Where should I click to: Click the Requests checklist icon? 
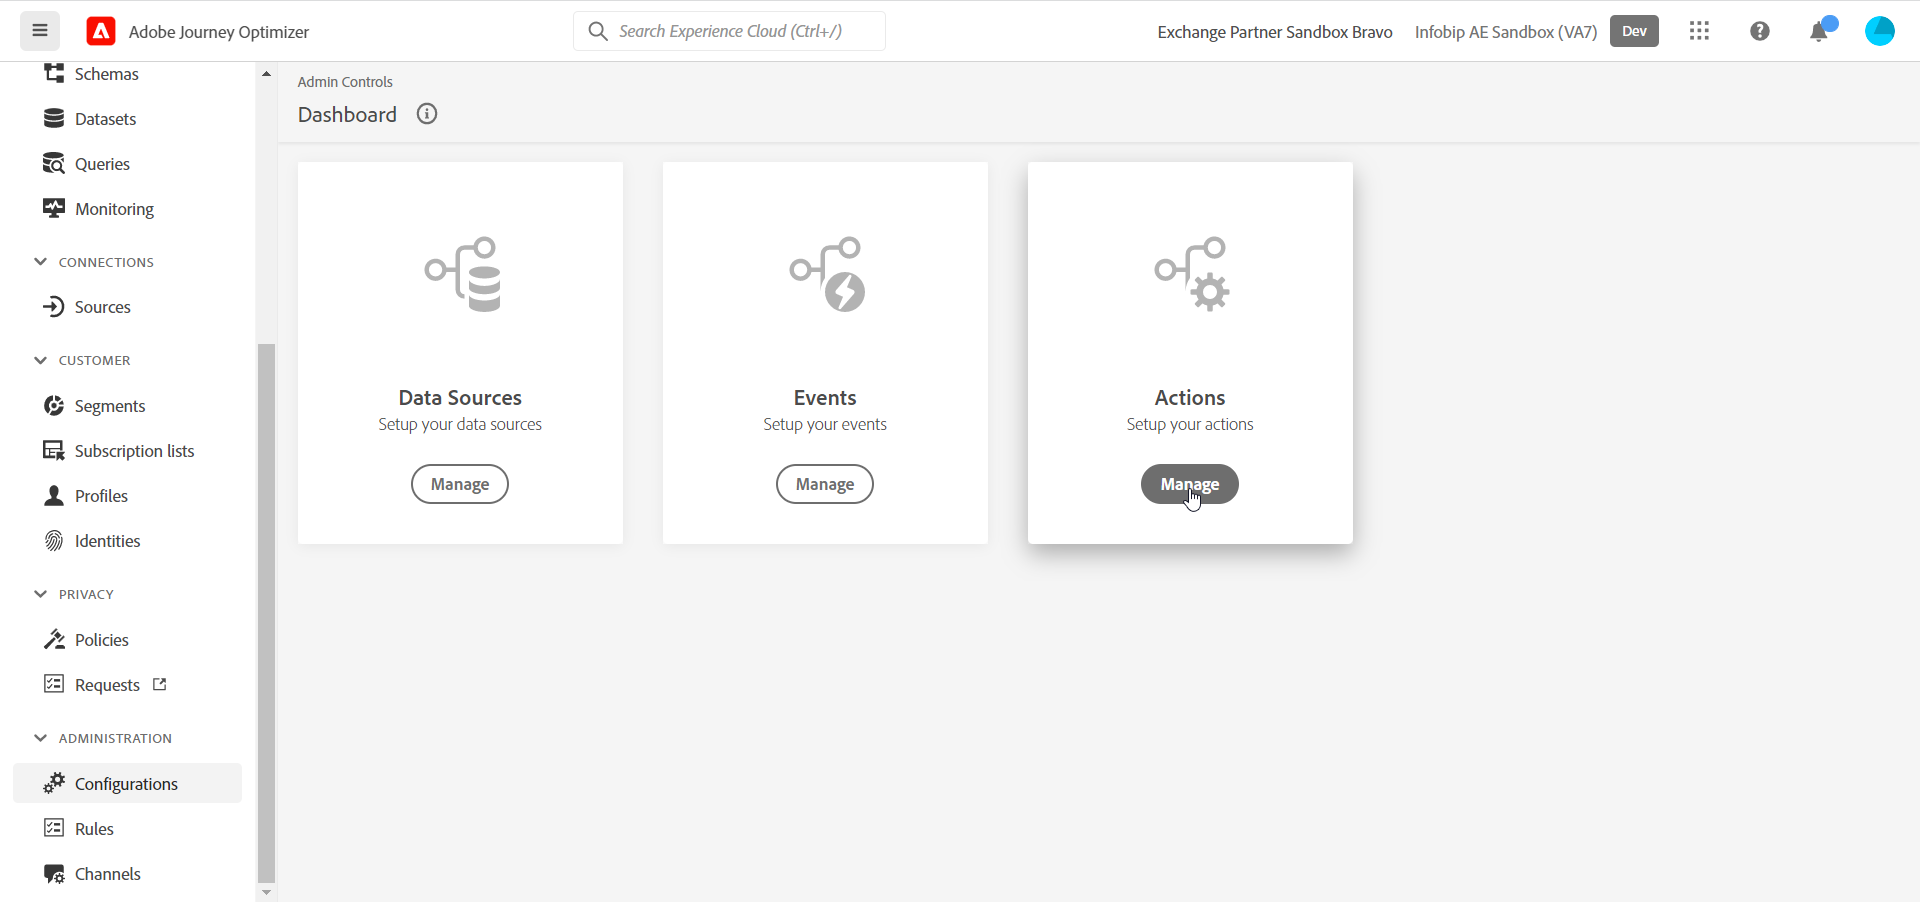(54, 684)
